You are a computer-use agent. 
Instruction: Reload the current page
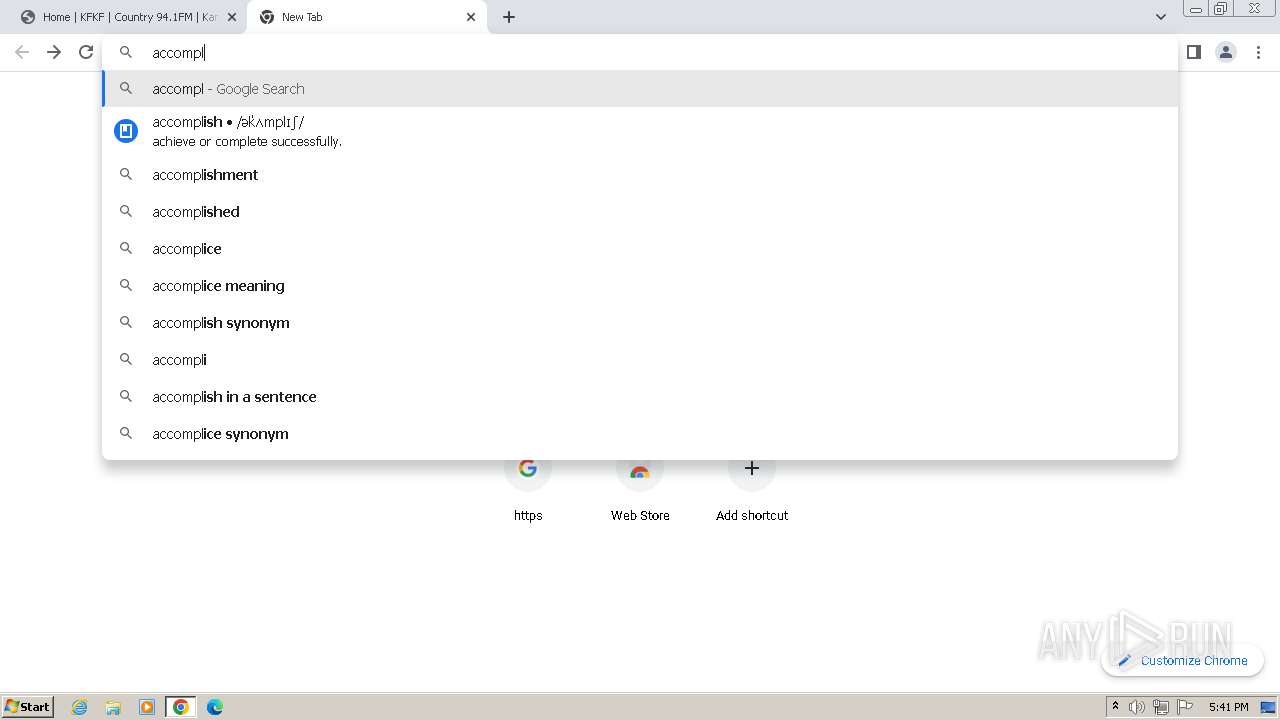86,52
